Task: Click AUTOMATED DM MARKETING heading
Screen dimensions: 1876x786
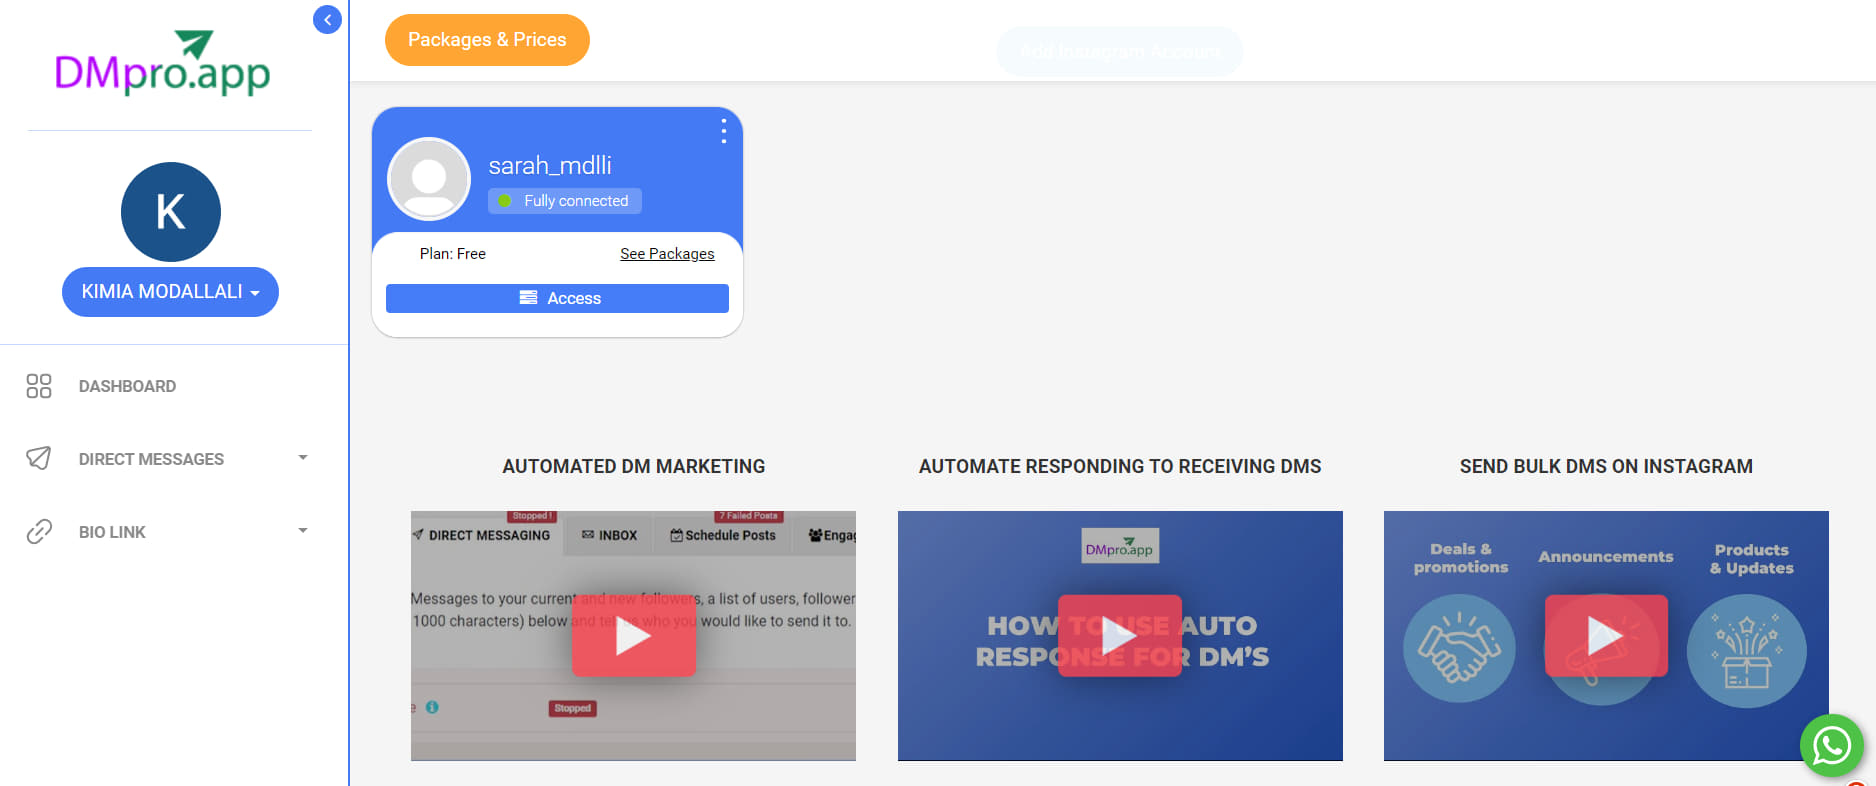Action: pyautogui.click(x=634, y=466)
